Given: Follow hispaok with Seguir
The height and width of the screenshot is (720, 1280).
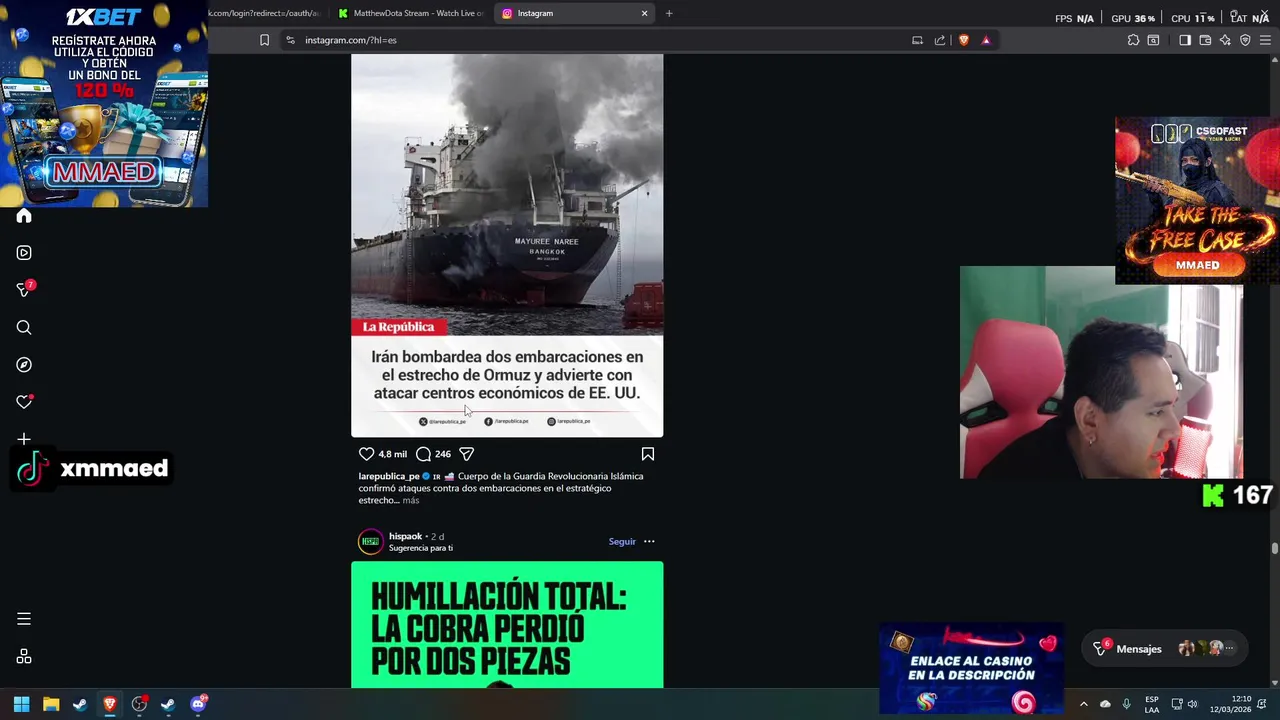Looking at the screenshot, I should (x=622, y=541).
